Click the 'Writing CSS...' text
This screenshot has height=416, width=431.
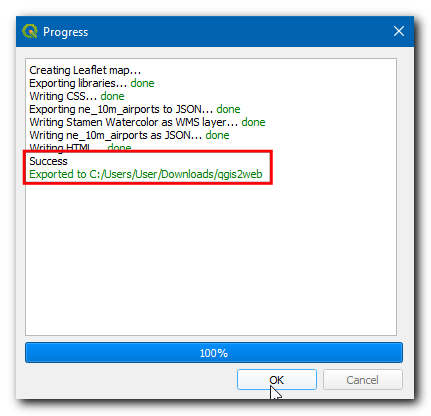63,96
